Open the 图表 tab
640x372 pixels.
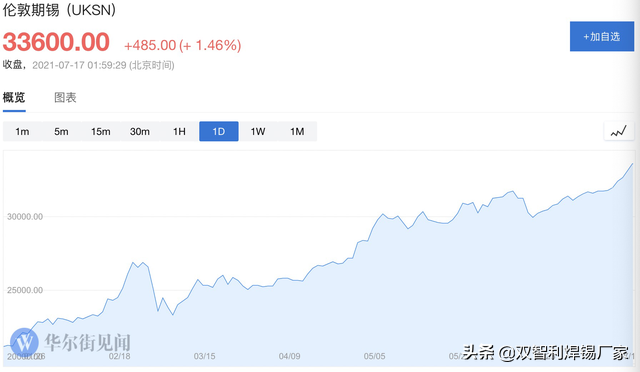click(65, 97)
